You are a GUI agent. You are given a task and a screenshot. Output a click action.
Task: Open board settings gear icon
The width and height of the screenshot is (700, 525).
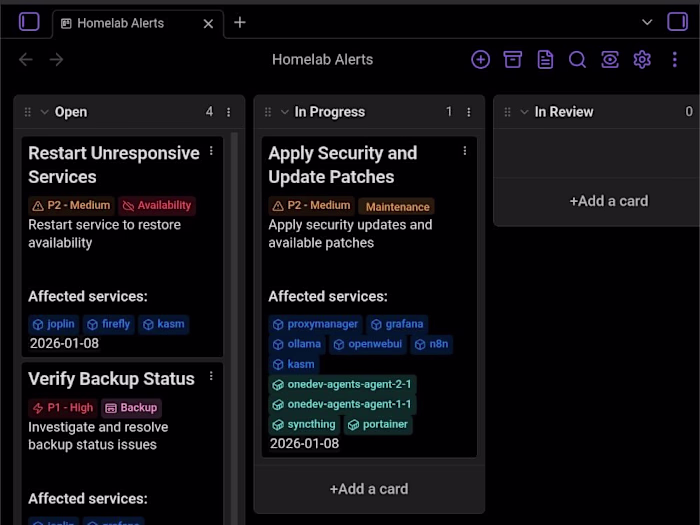[x=642, y=59]
